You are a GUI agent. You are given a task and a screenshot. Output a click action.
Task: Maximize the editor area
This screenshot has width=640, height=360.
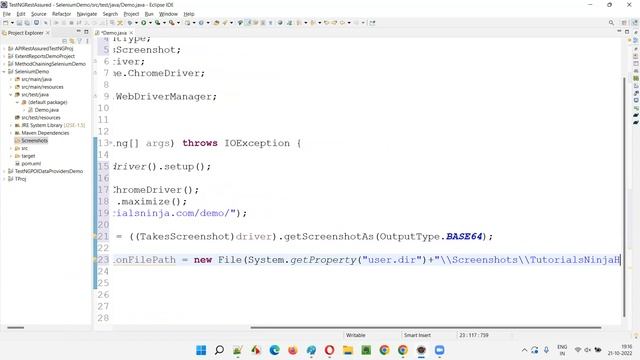click(627, 32)
